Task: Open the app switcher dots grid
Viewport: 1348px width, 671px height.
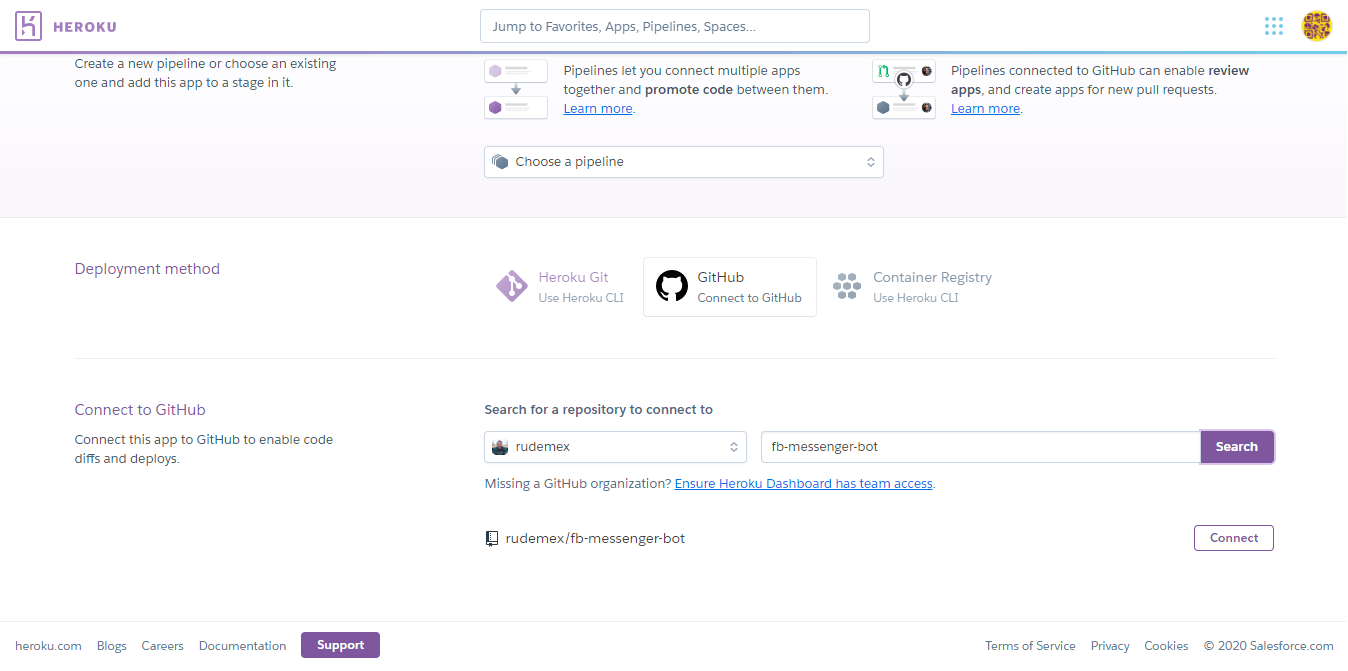Action: [x=1273, y=26]
